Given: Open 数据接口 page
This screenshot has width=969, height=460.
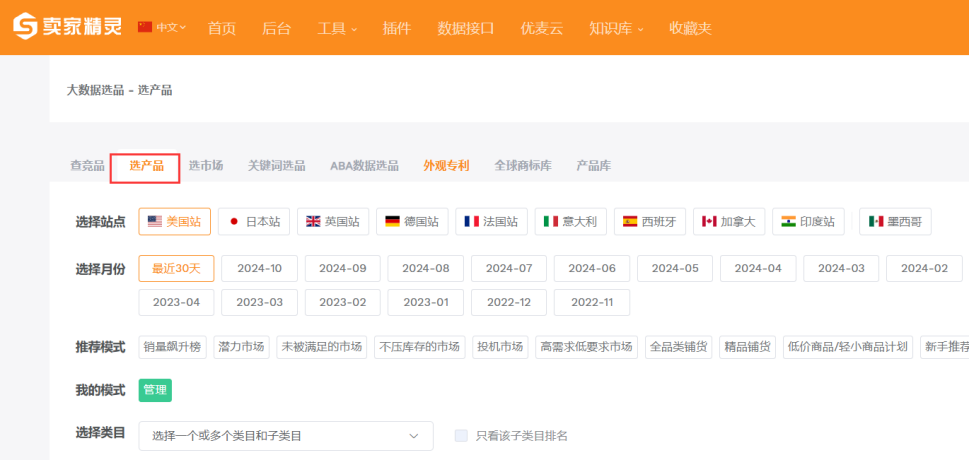Looking at the screenshot, I should click(x=465, y=28).
